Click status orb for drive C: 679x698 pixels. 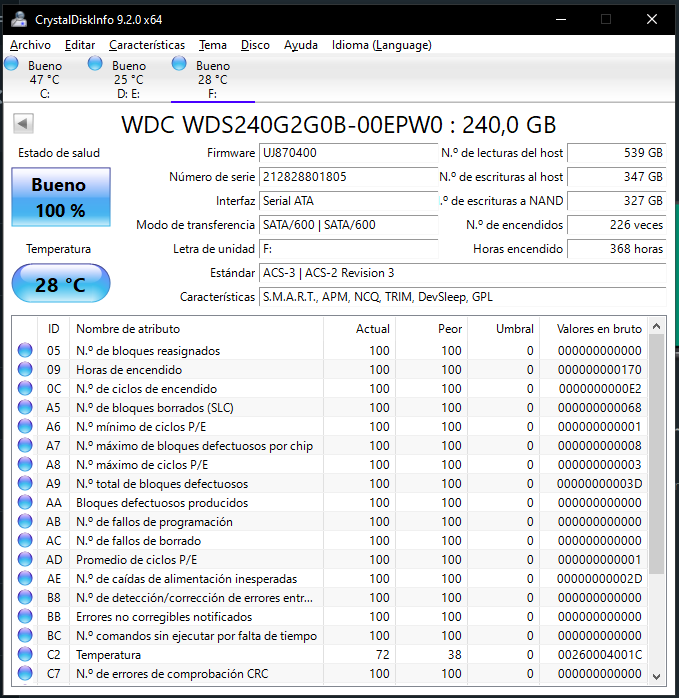[x=12, y=64]
